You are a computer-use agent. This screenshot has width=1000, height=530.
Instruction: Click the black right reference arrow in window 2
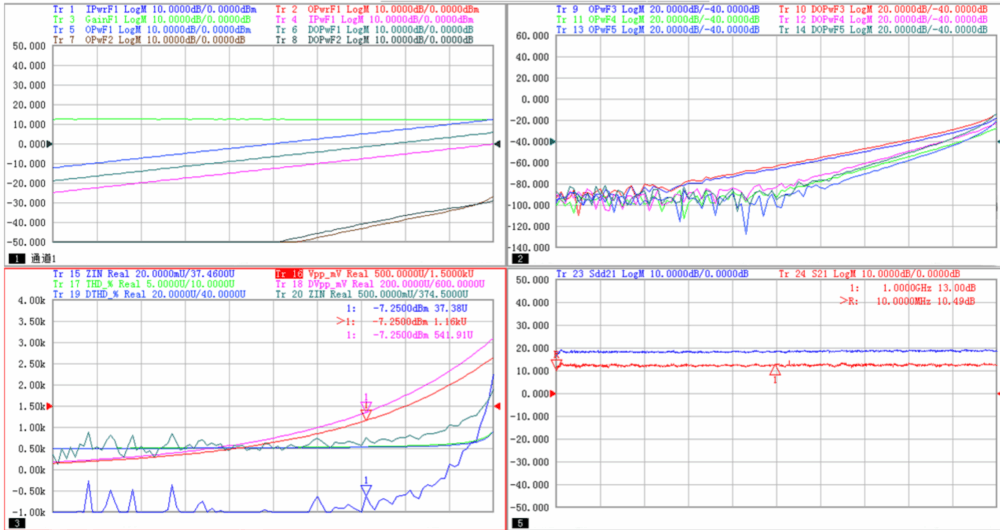(993, 141)
